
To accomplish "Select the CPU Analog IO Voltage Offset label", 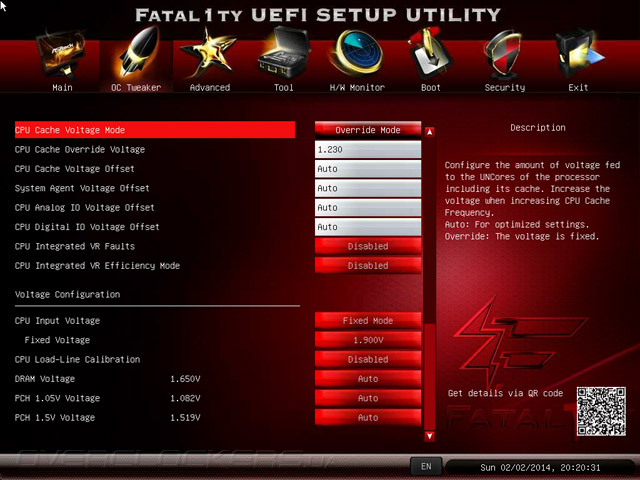I will (x=84, y=207).
